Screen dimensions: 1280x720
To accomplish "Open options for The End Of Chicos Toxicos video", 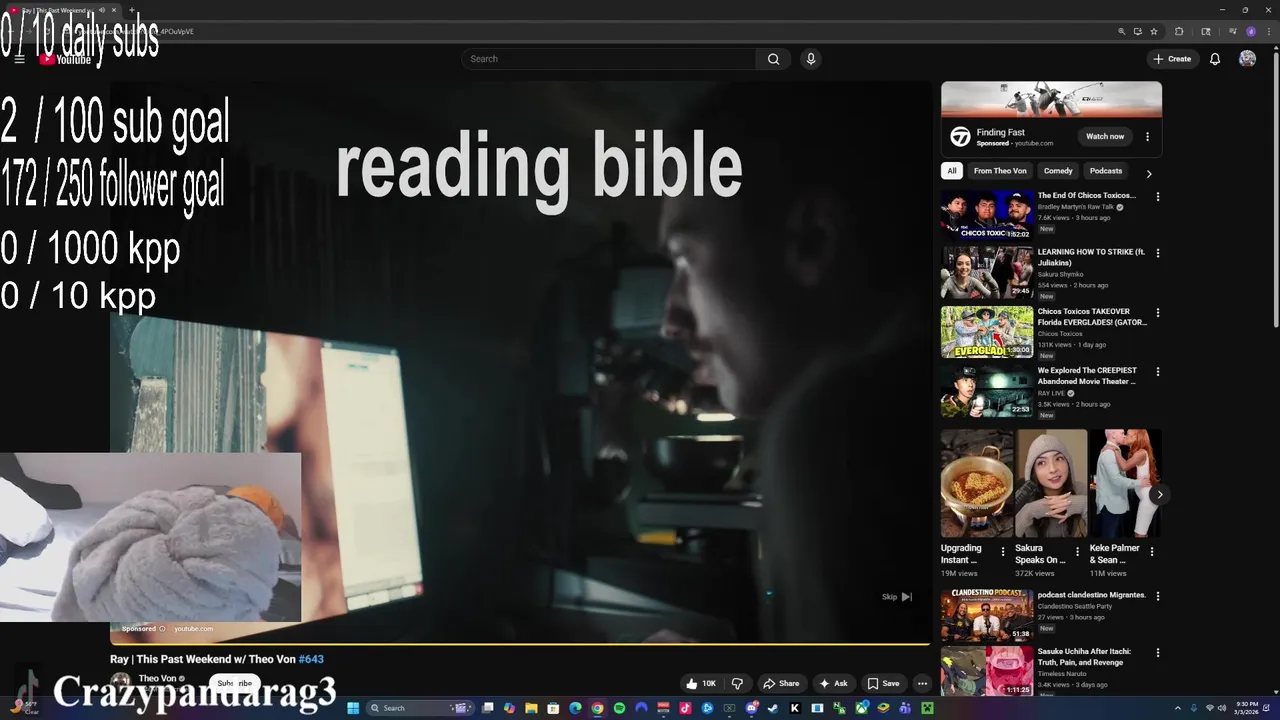I will pos(1158,197).
